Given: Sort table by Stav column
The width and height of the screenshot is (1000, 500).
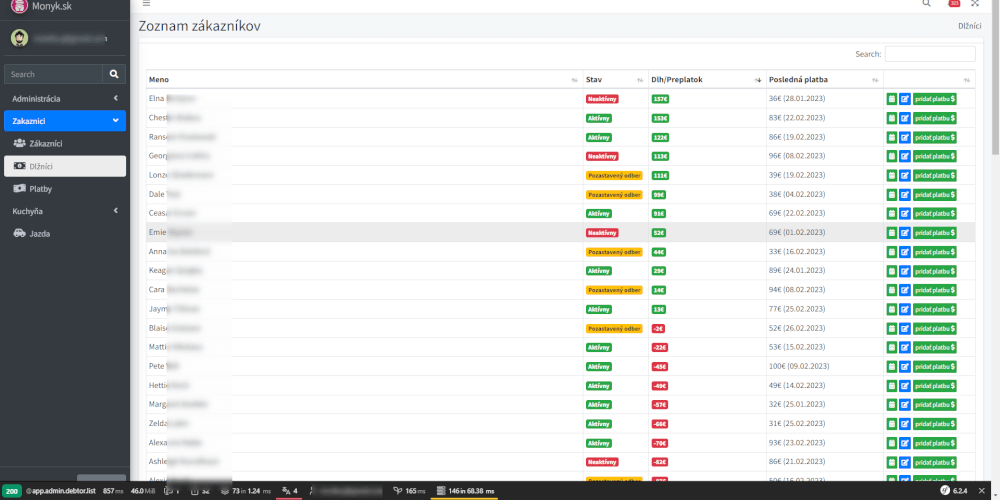Looking at the screenshot, I should [612, 79].
